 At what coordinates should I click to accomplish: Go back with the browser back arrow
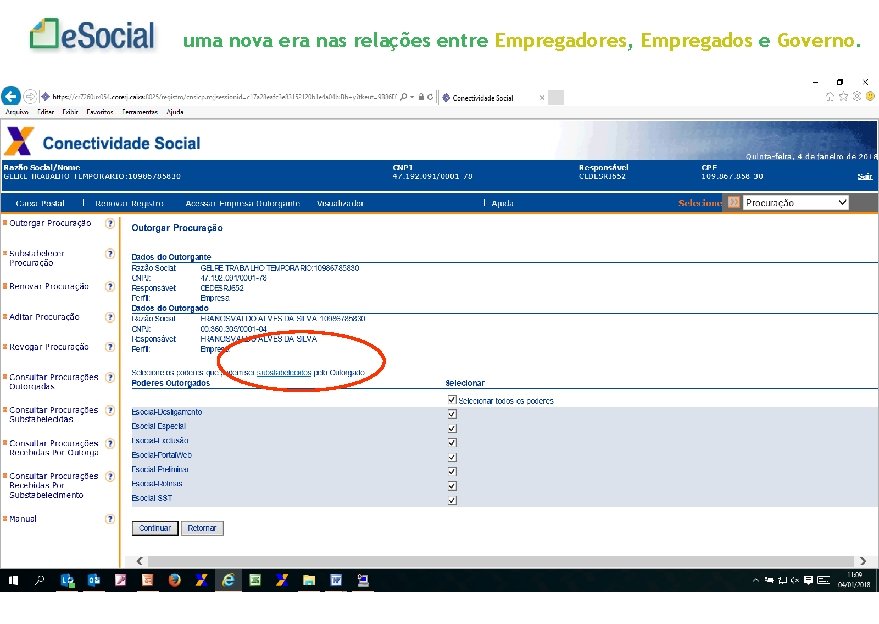(11, 96)
